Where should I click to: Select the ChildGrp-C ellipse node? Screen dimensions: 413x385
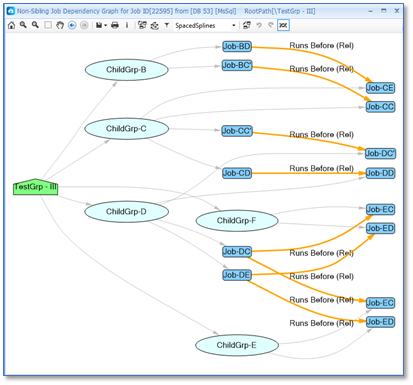126,129
